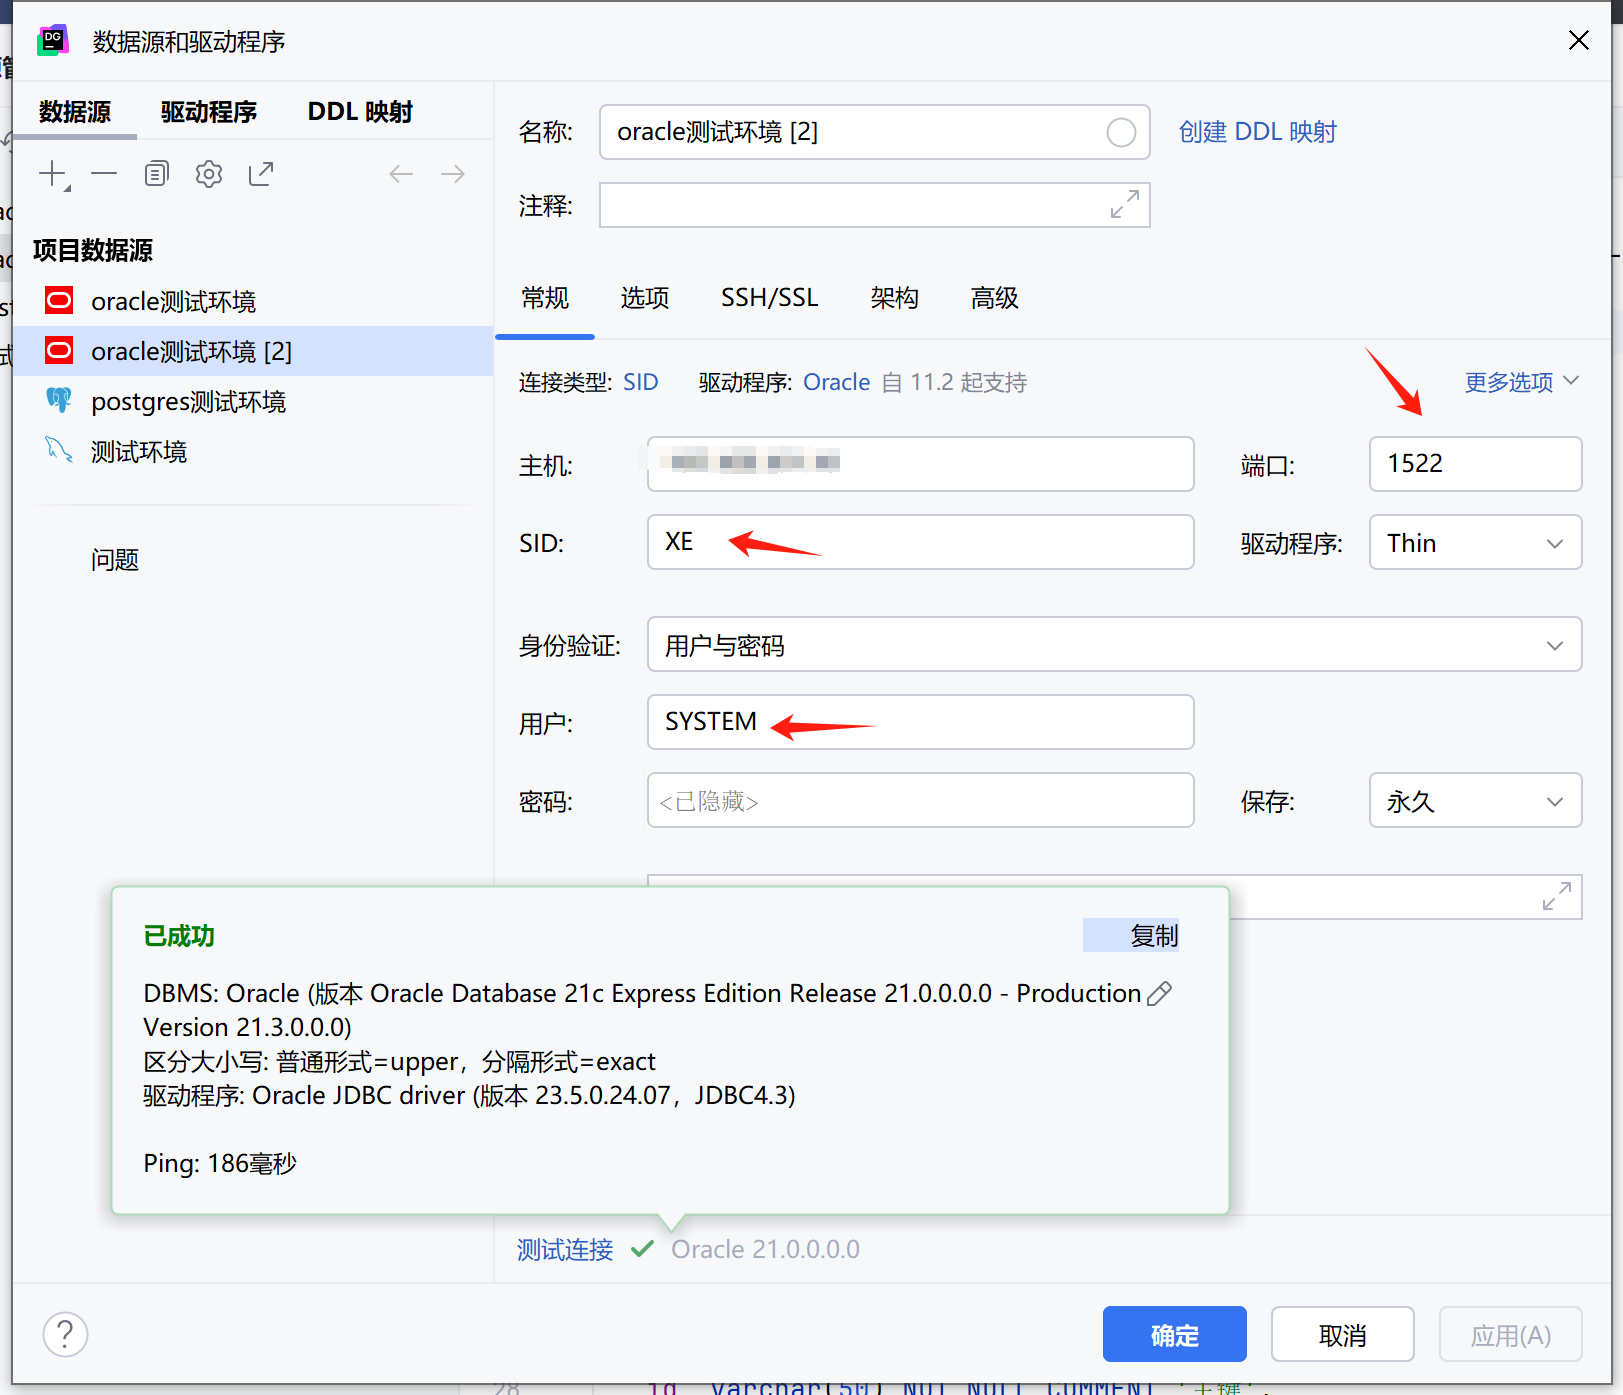This screenshot has height=1395, width=1623.
Task: Cancel with the 取消 button
Action: tap(1342, 1334)
